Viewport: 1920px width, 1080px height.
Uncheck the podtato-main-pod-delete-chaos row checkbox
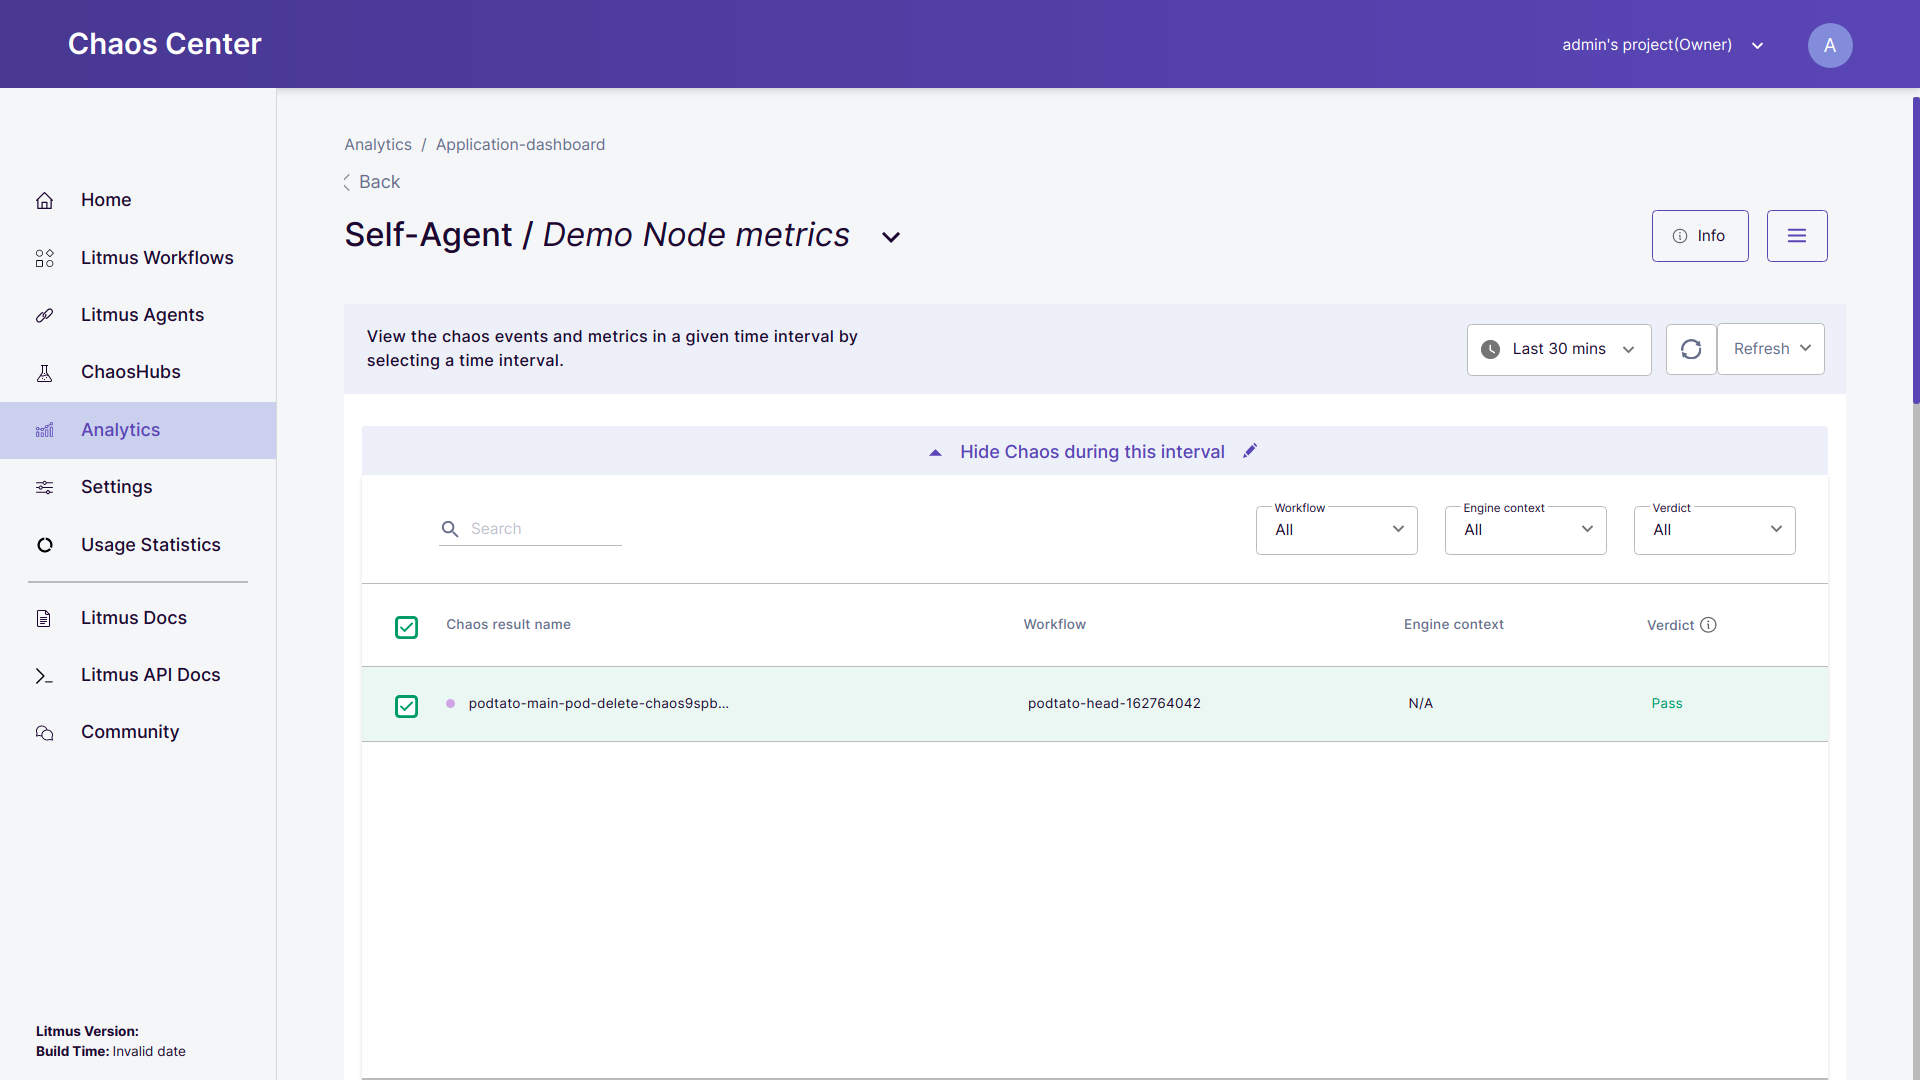406,706
